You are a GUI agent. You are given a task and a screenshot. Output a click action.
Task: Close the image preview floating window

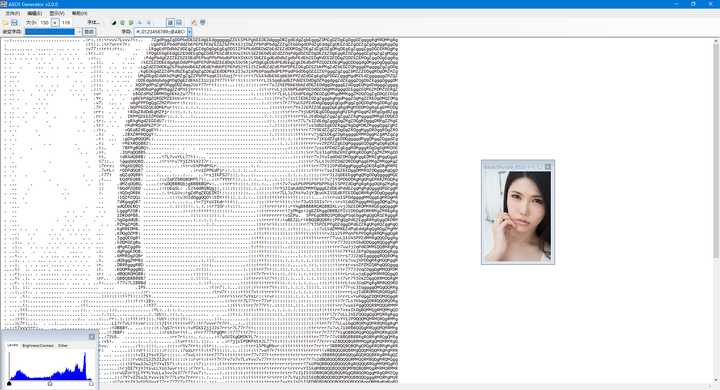[547, 167]
